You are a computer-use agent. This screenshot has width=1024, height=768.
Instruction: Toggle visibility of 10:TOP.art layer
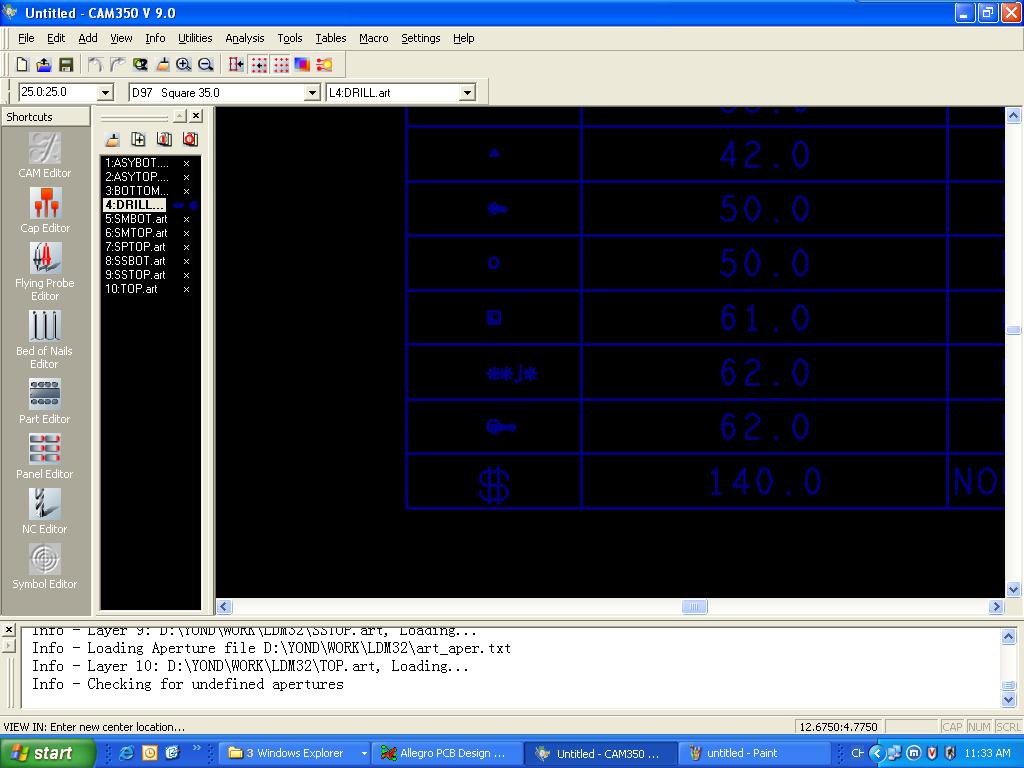186,289
